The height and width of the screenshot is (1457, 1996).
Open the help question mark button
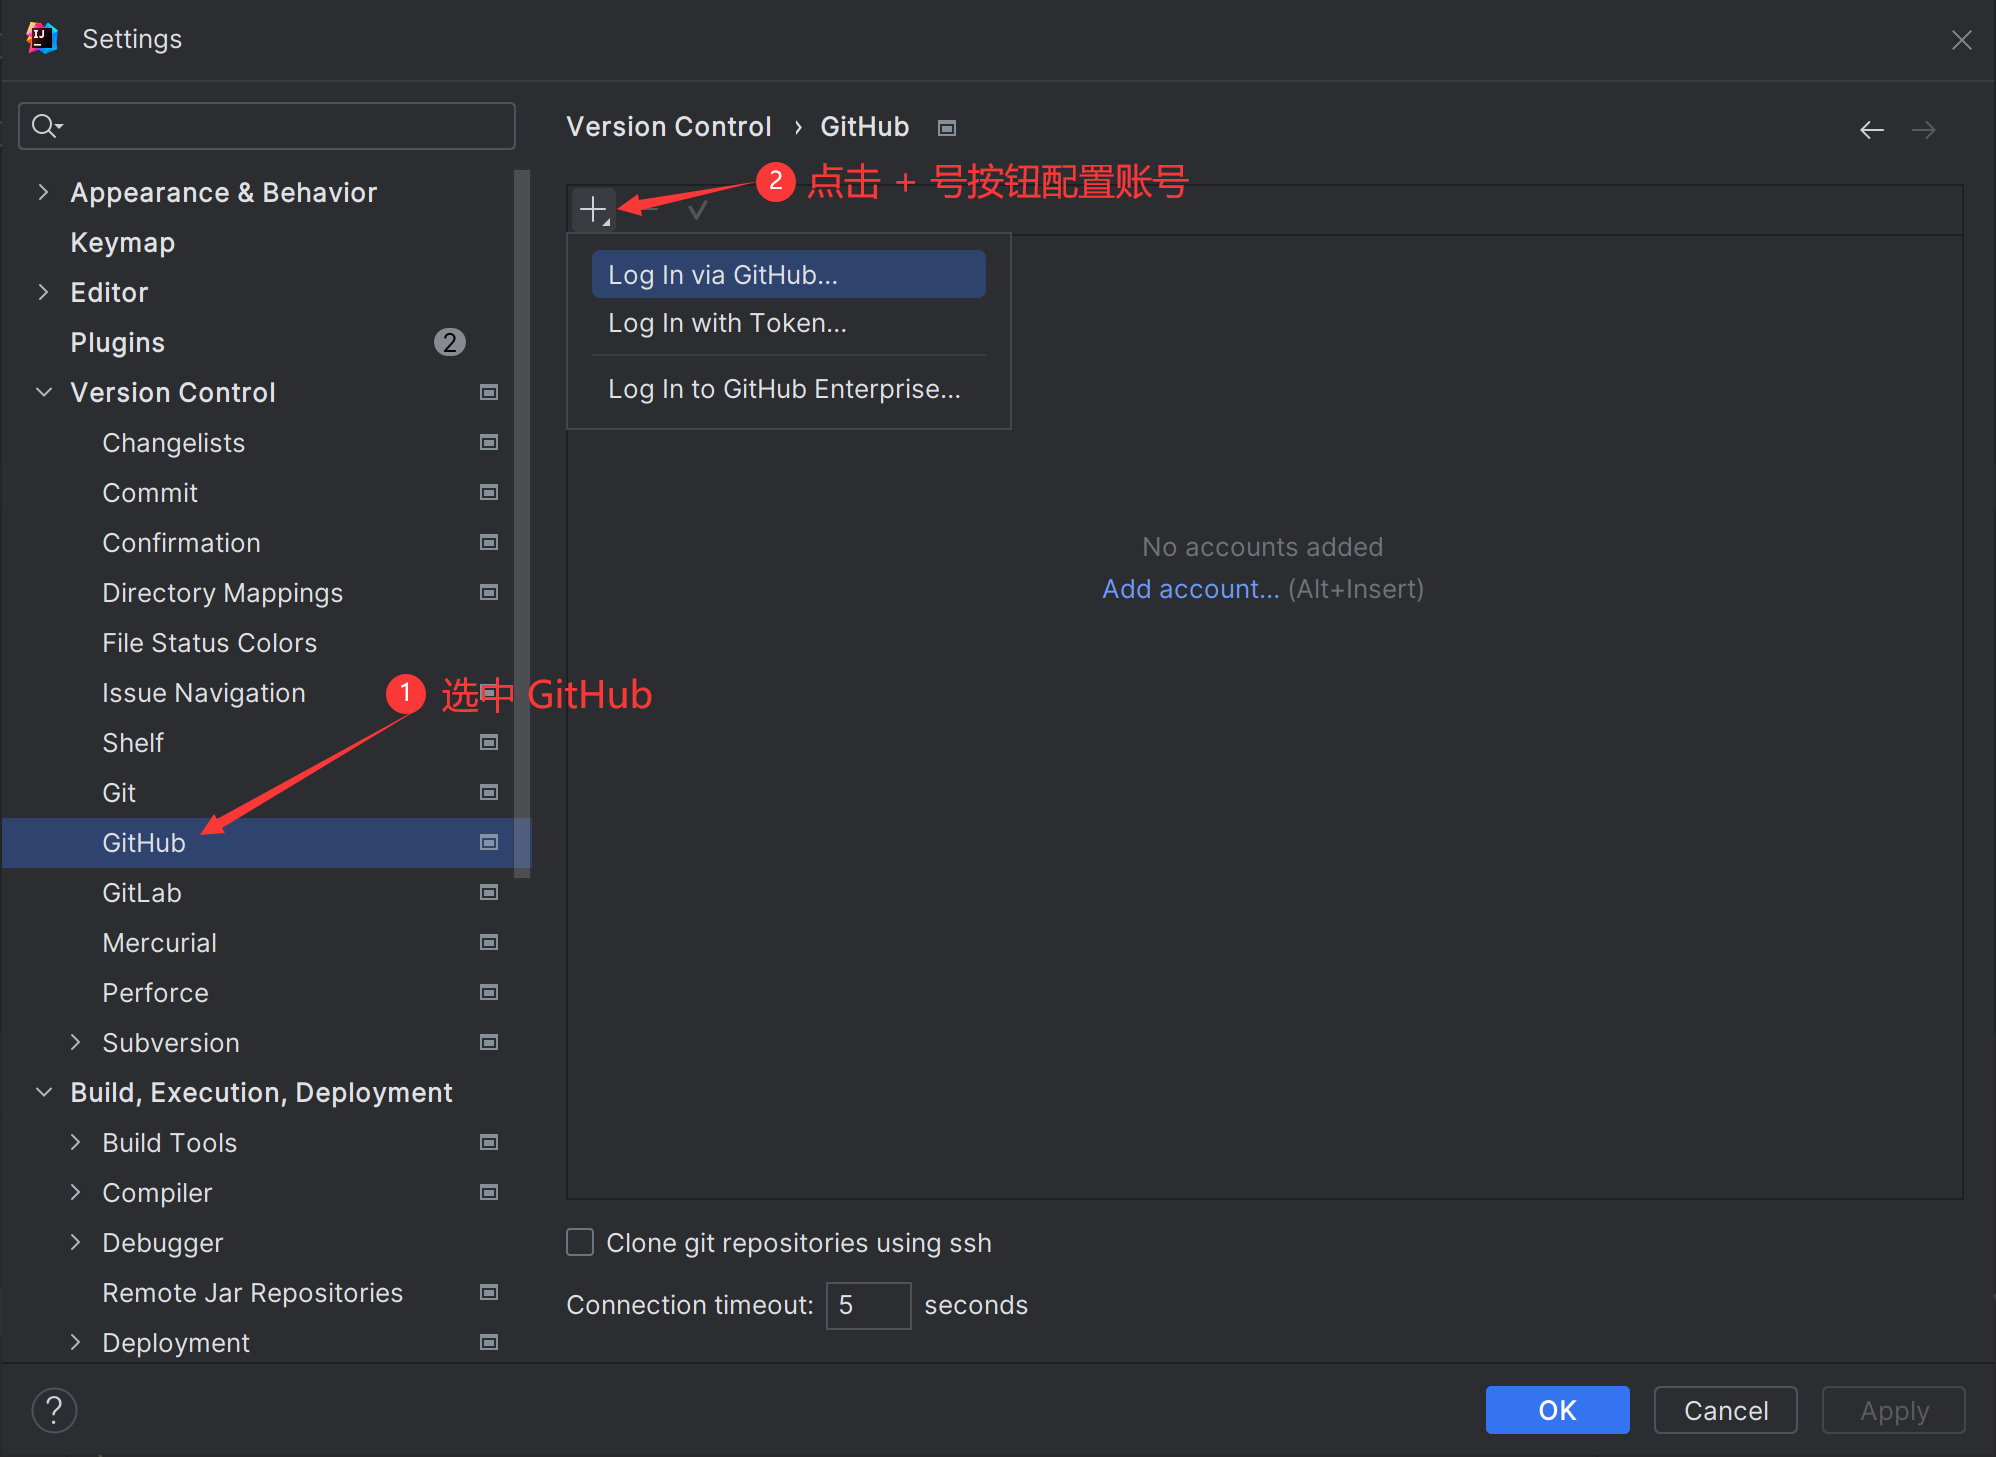click(54, 1410)
